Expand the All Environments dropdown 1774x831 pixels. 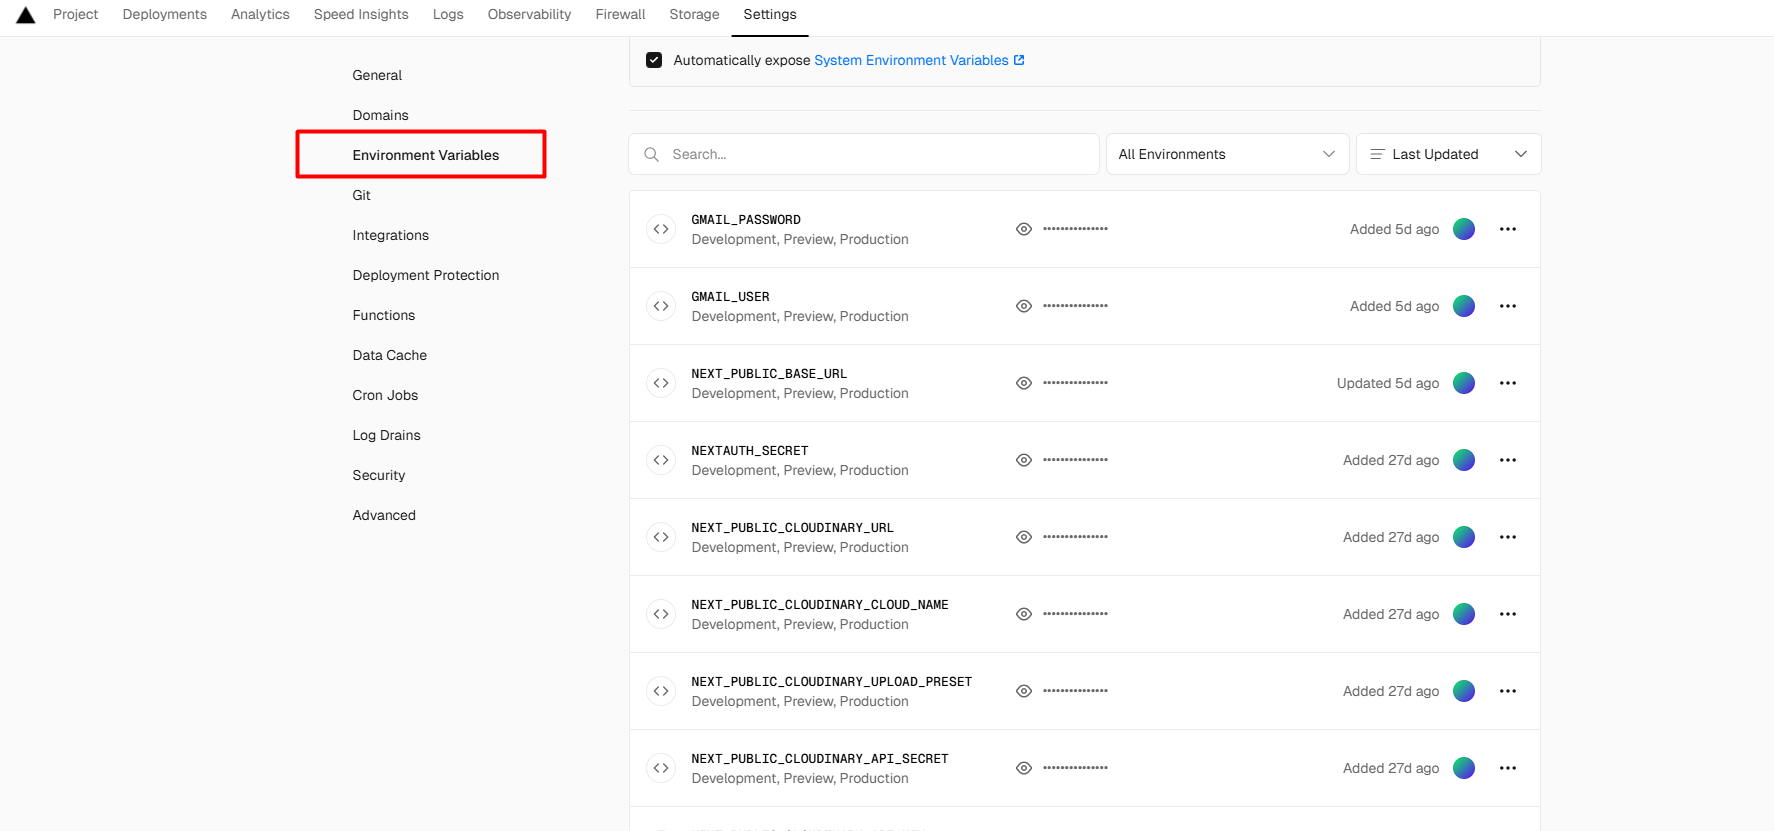point(1226,154)
